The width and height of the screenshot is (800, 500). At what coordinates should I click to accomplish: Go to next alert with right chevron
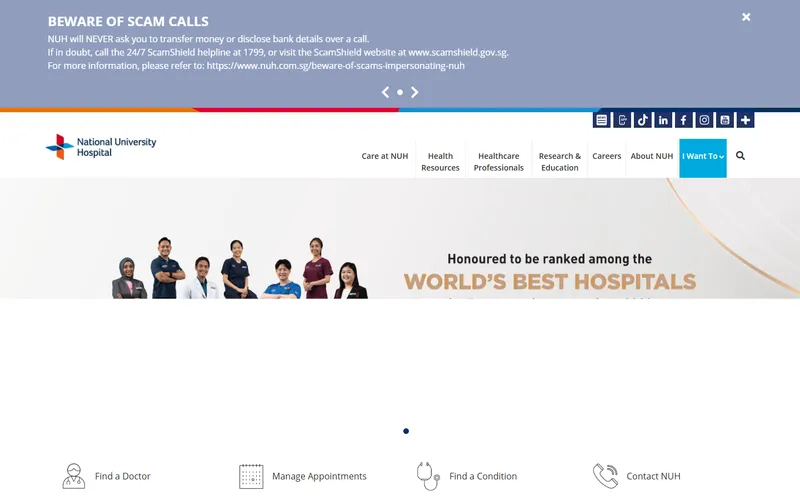click(415, 92)
